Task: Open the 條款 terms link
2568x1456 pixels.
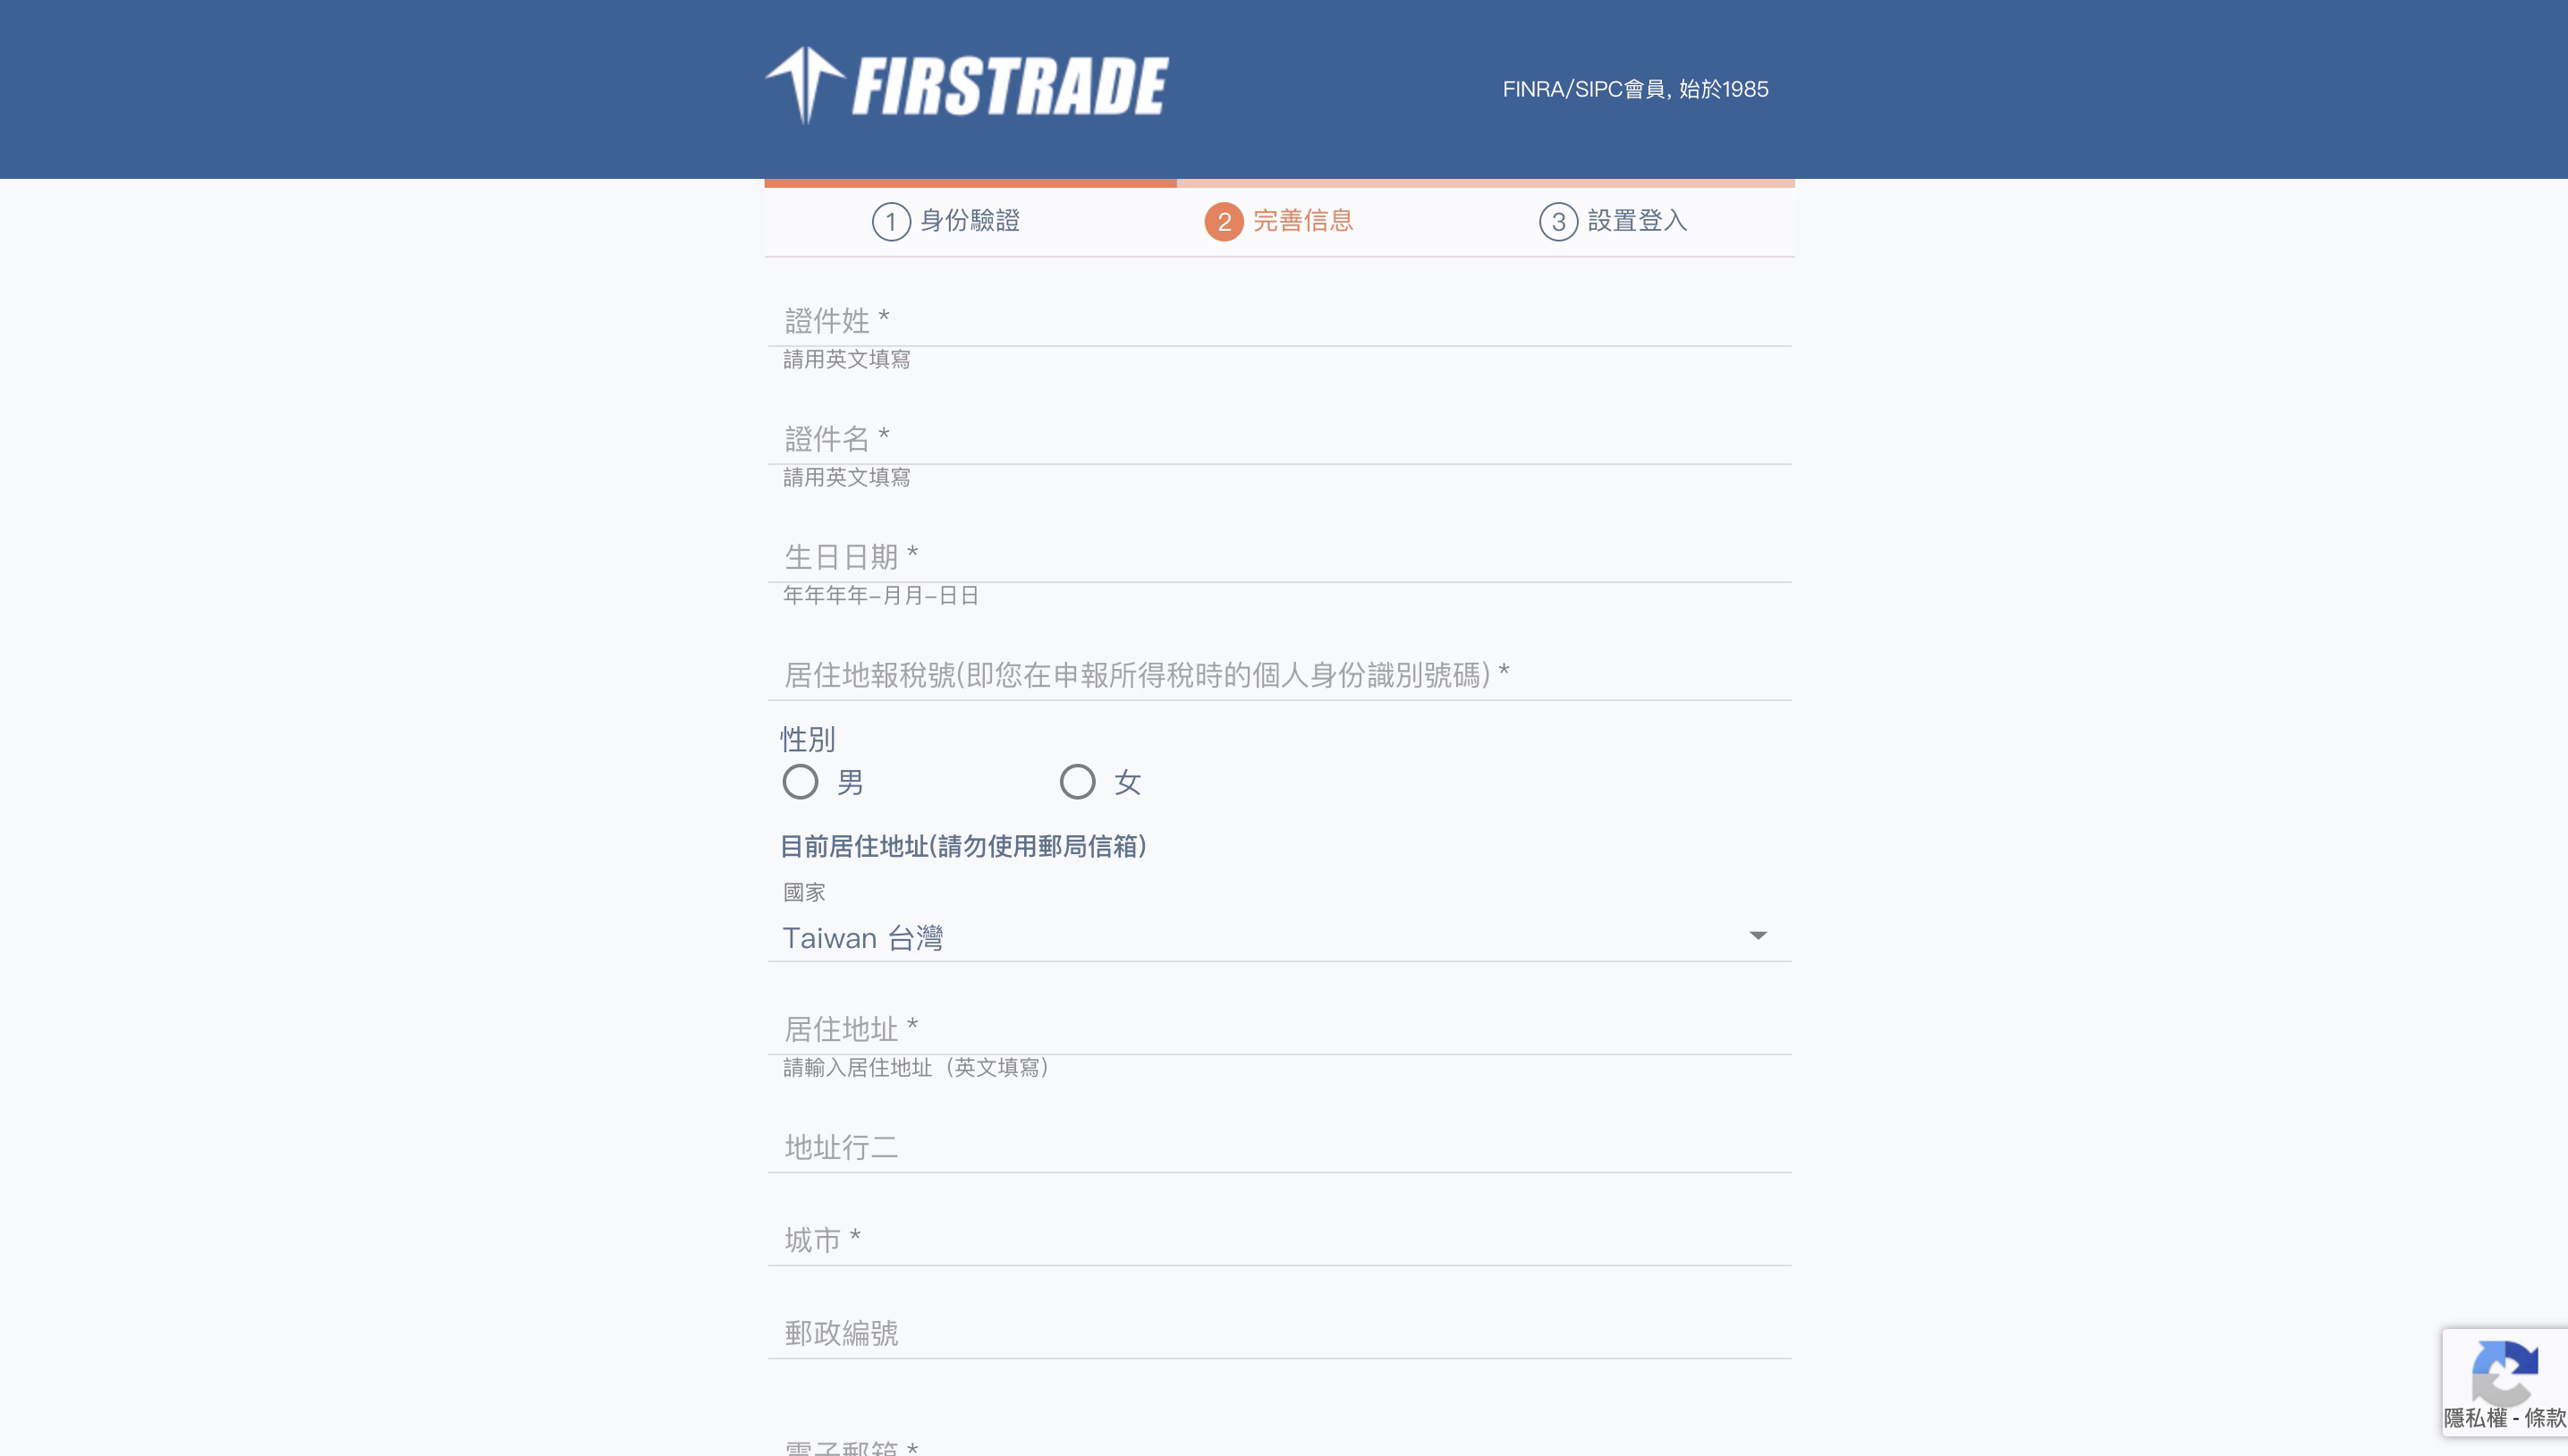Action: tap(2545, 1418)
